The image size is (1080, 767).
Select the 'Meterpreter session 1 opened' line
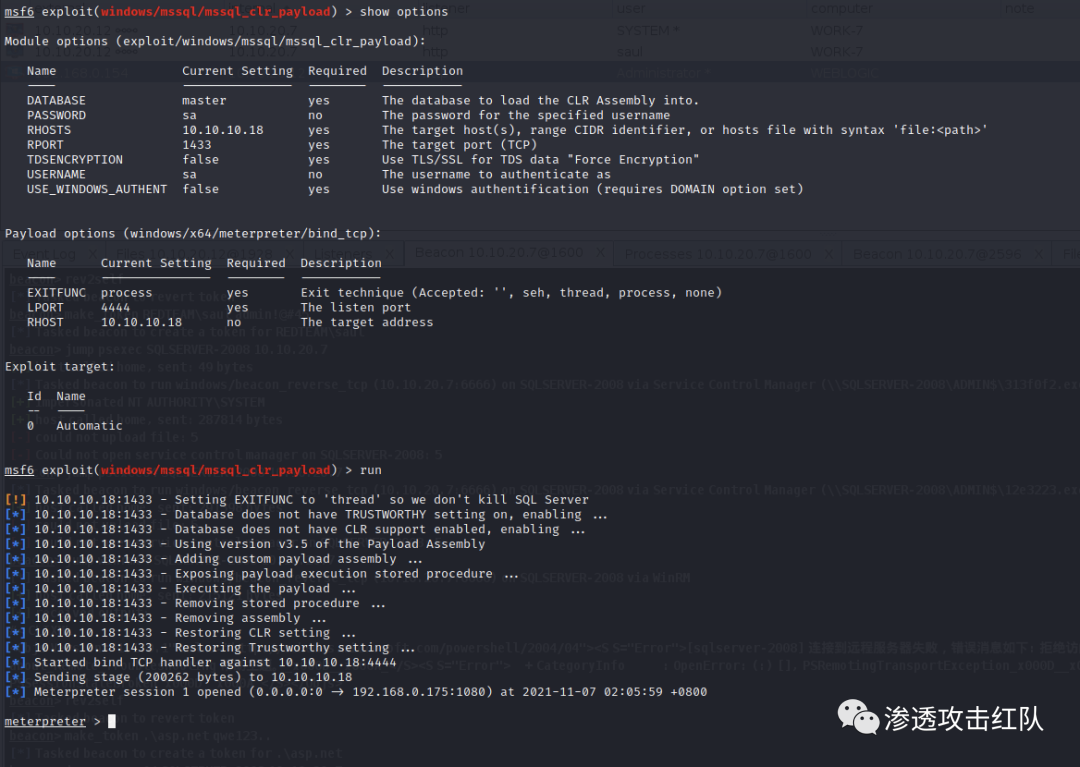(x=356, y=693)
